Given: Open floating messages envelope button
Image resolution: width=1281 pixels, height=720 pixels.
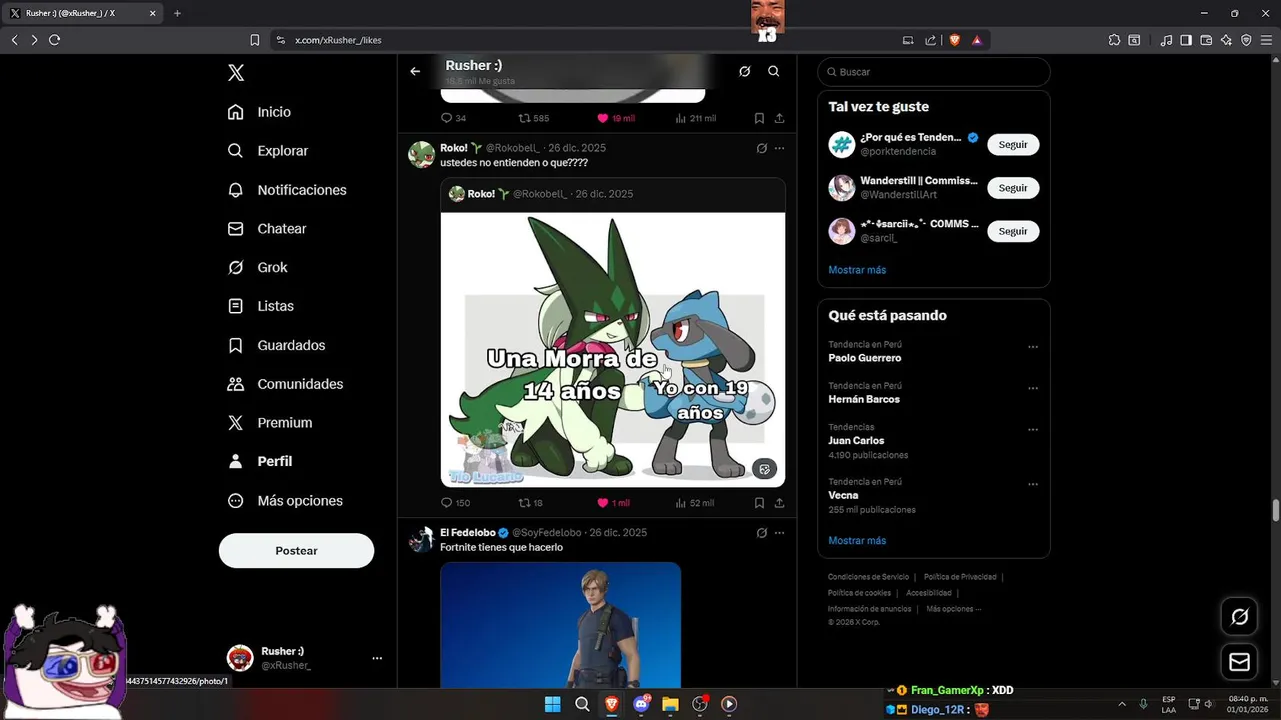Looking at the screenshot, I should coord(1239,662).
